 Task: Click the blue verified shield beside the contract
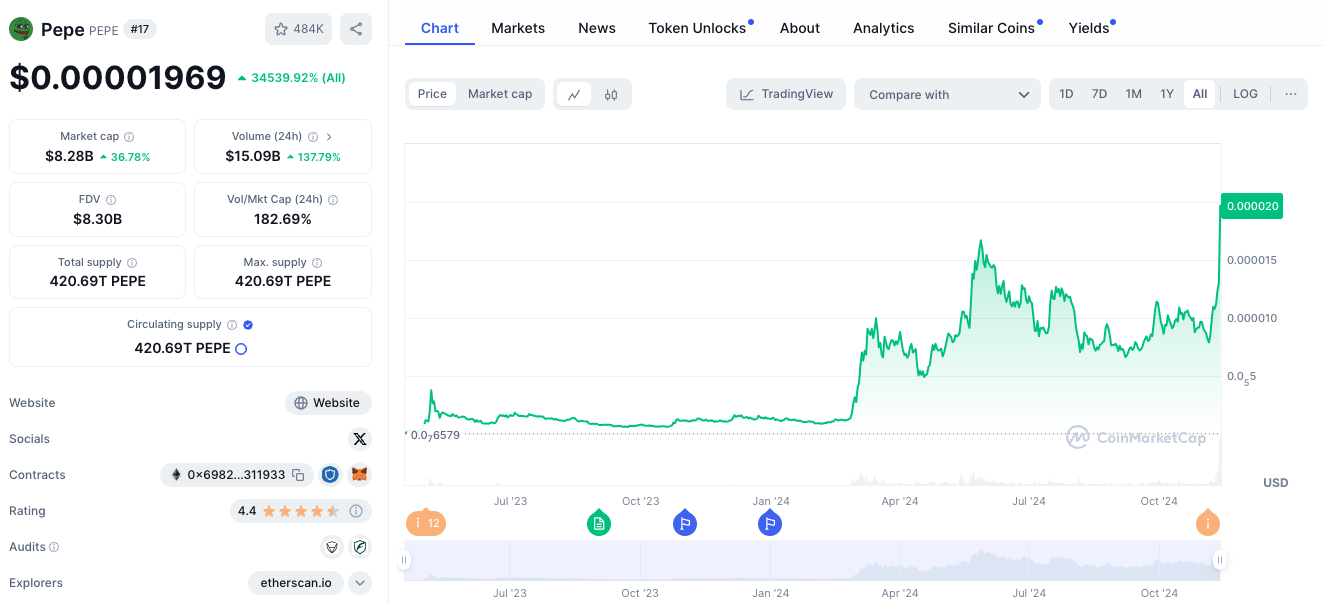tap(330, 474)
